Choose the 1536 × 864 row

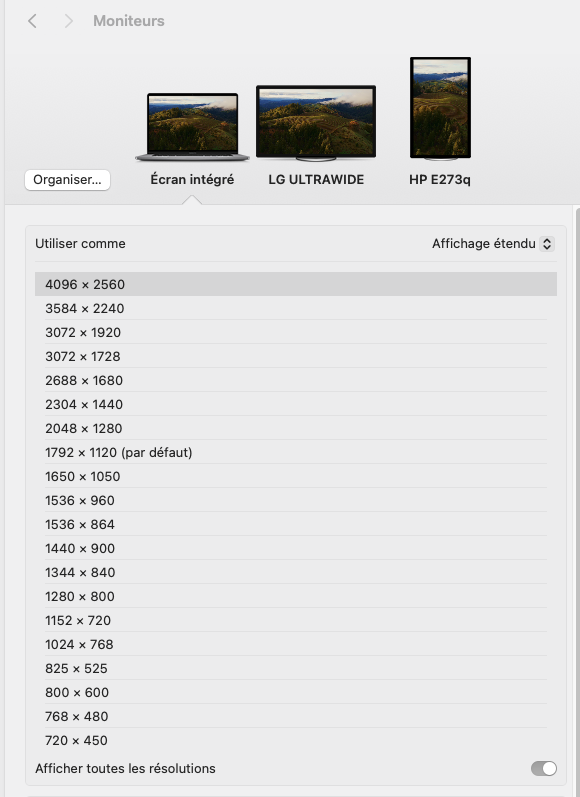[296, 524]
